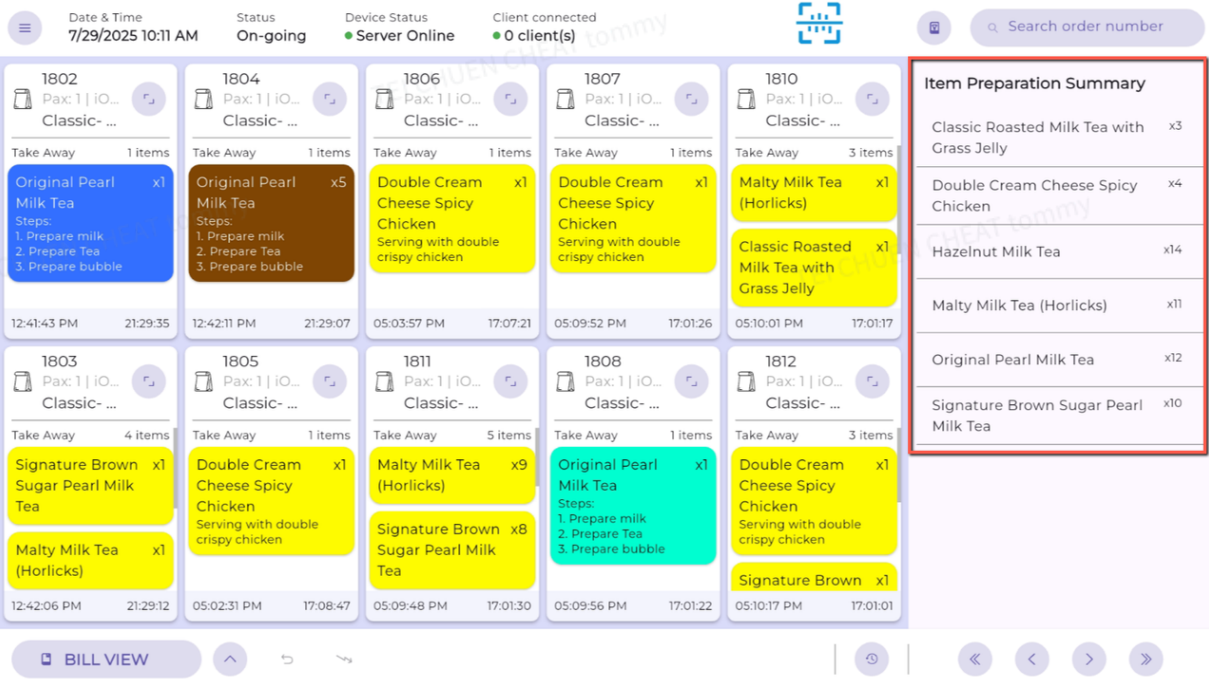Open the hamburger menu

tap(25, 28)
